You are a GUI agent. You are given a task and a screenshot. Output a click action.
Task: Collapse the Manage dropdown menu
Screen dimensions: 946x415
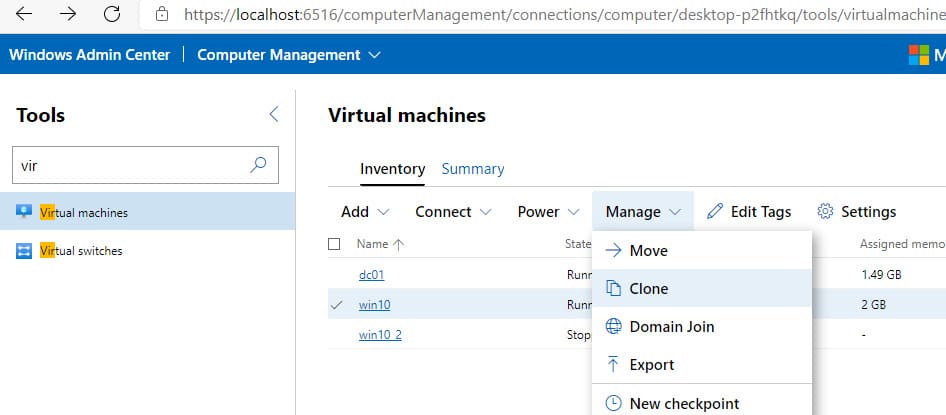[x=643, y=212]
